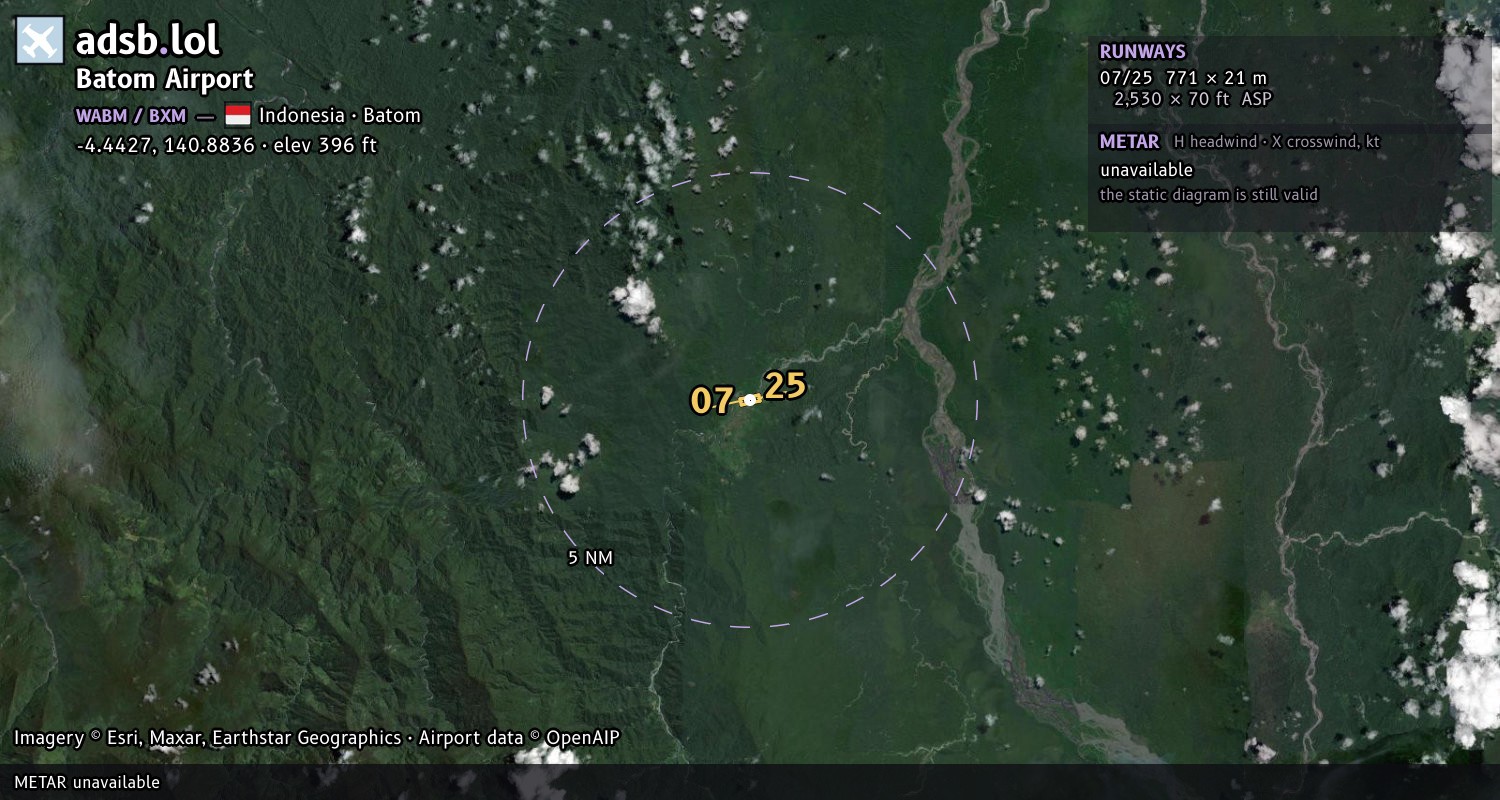Click the Batom Airport heading
1500x800 pixels.
[x=165, y=79]
